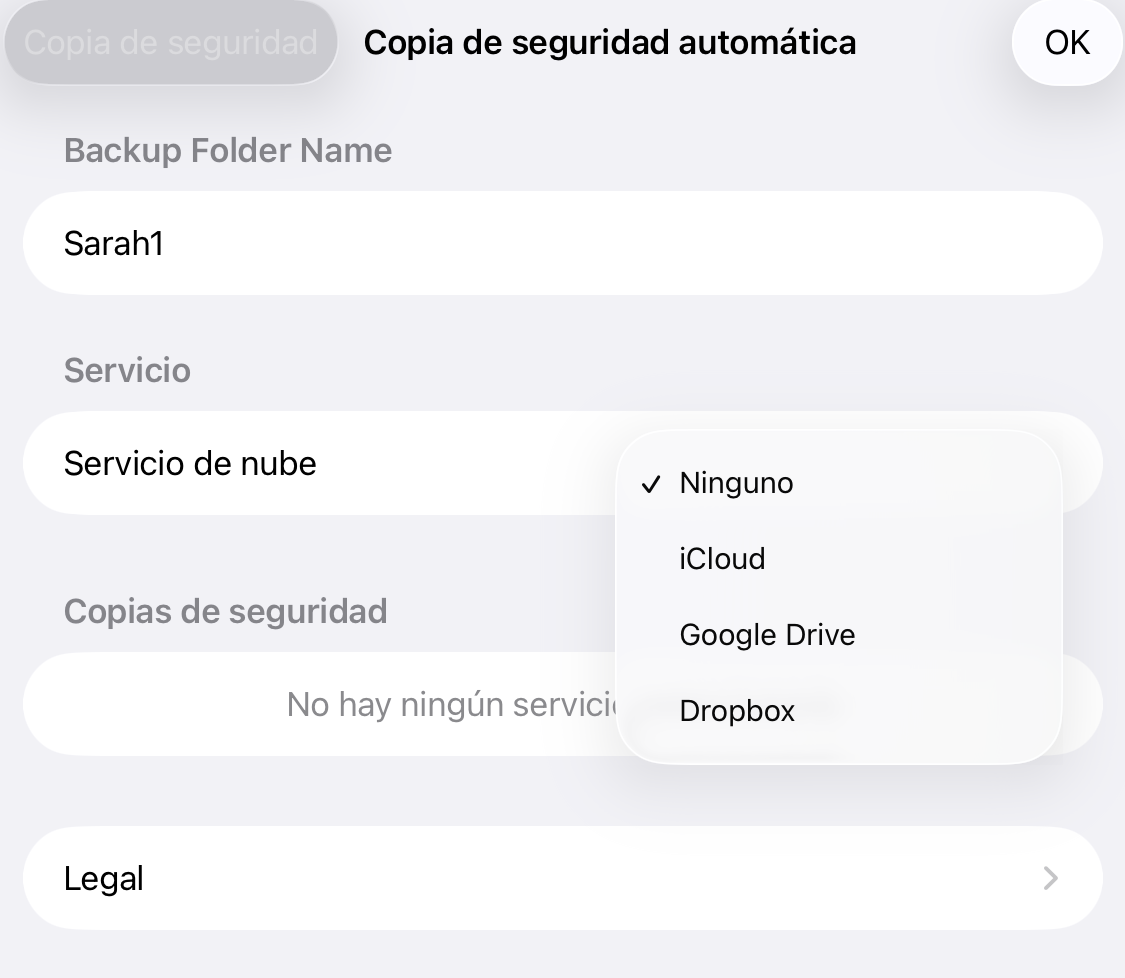
Task: Tap the OK button
Action: [x=1066, y=43]
